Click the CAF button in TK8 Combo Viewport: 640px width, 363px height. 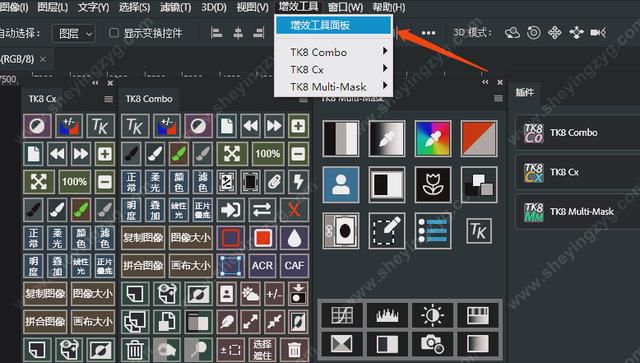[294, 265]
